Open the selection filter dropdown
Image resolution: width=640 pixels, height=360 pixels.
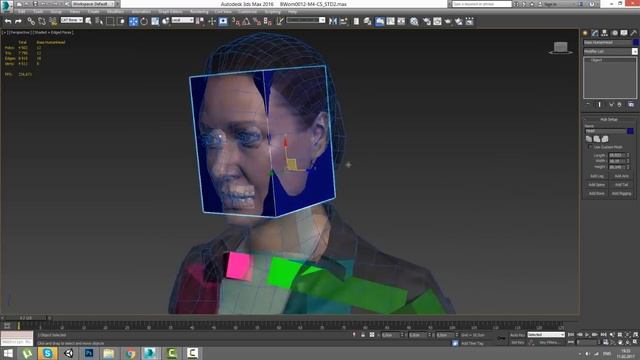(71, 20)
